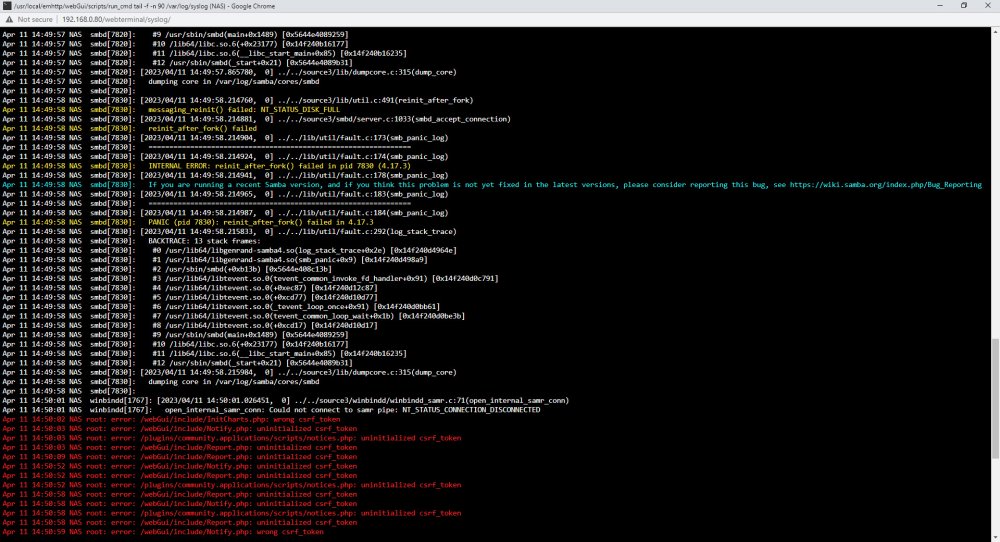Click the Not secure warning icon
This screenshot has height=542, width=1000.
click(x=8, y=20)
